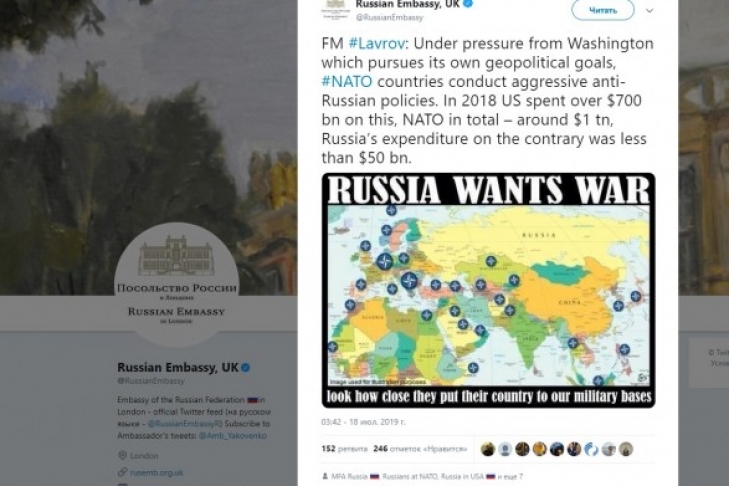Click the Russian Embassy logo avatar in sidebar
The image size is (729, 486).
click(x=176, y=284)
